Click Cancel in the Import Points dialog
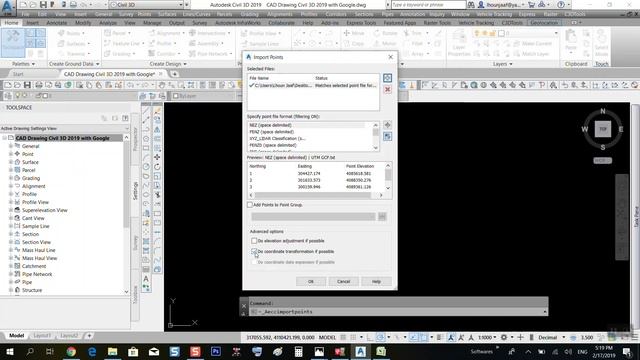The width and height of the screenshot is (640, 360). pyautogui.click(x=343, y=282)
